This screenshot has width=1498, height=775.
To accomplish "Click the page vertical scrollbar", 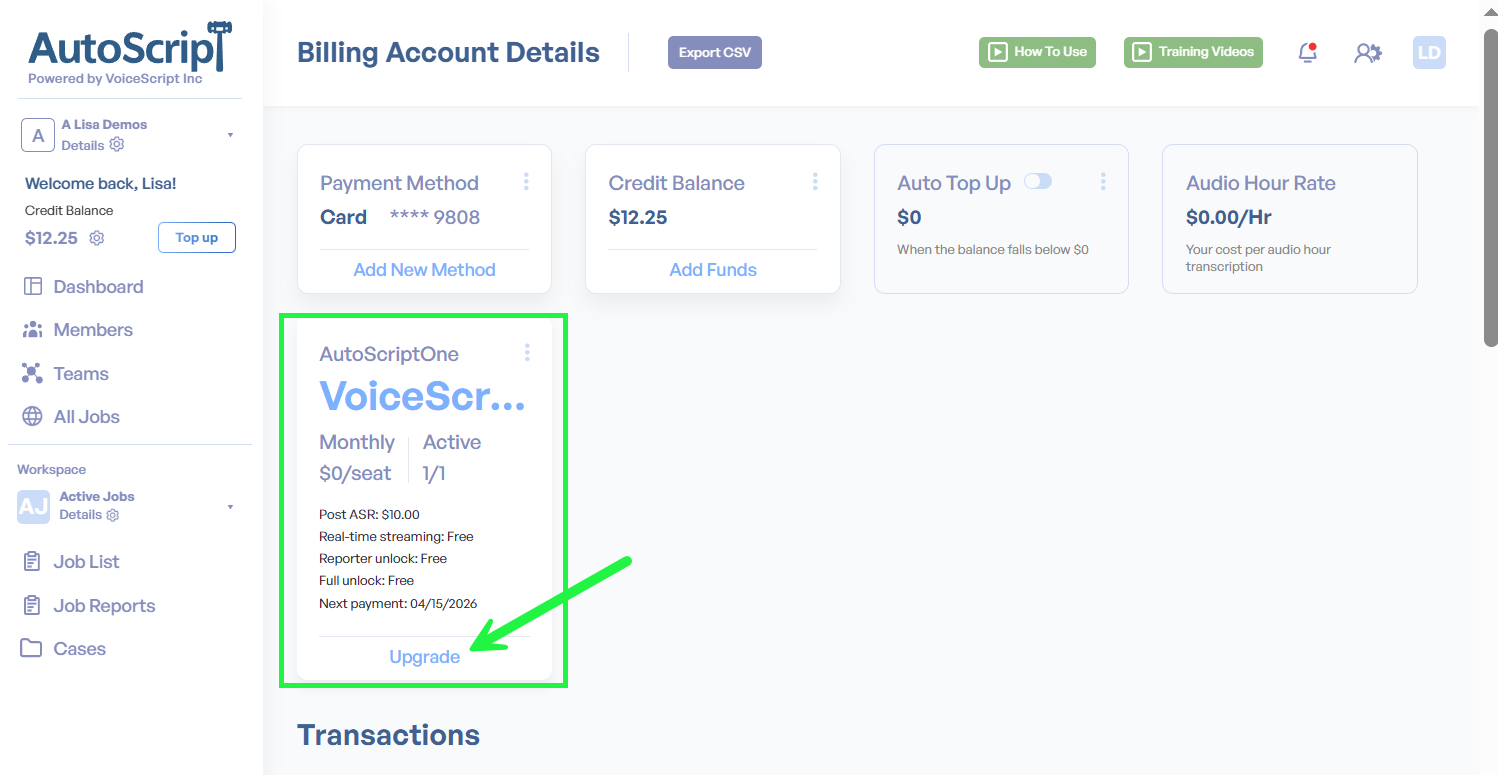I will pyautogui.click(x=1490, y=190).
